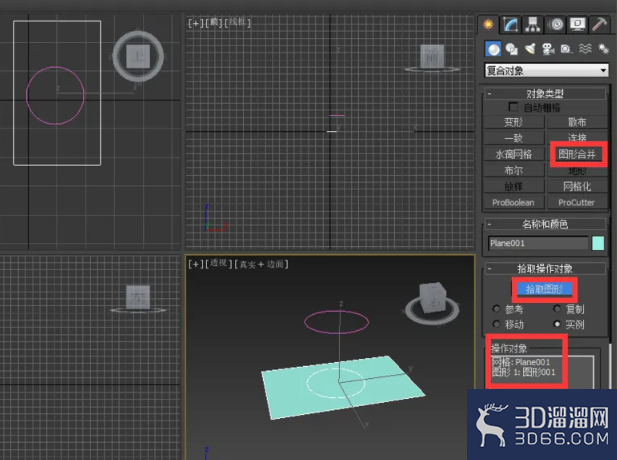
Task: Select the Systems gears category icon
Action: click(x=603, y=49)
